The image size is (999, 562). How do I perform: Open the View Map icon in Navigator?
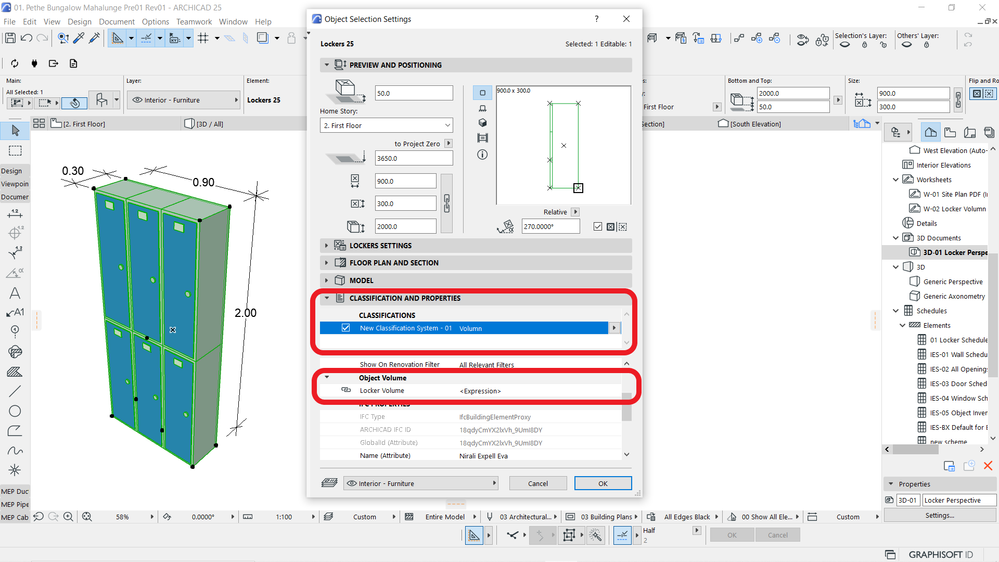click(x=950, y=133)
